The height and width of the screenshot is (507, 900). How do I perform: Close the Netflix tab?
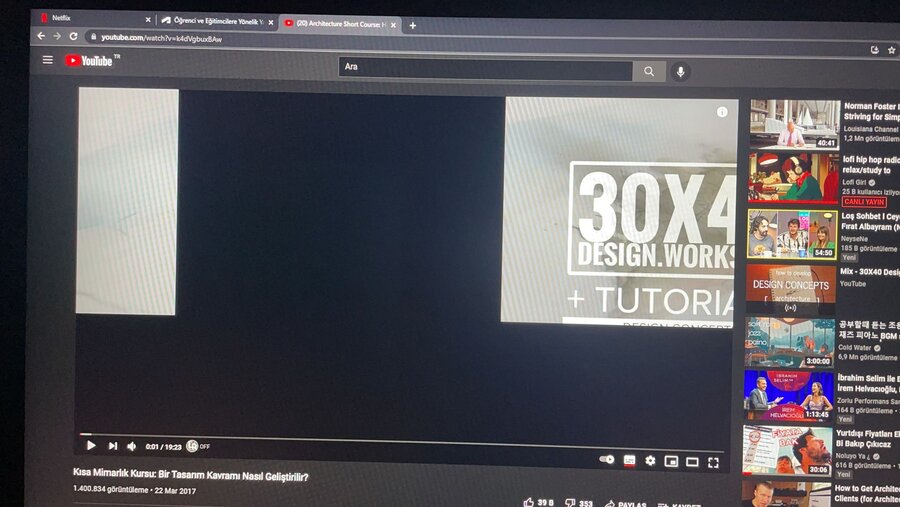[x=148, y=20]
